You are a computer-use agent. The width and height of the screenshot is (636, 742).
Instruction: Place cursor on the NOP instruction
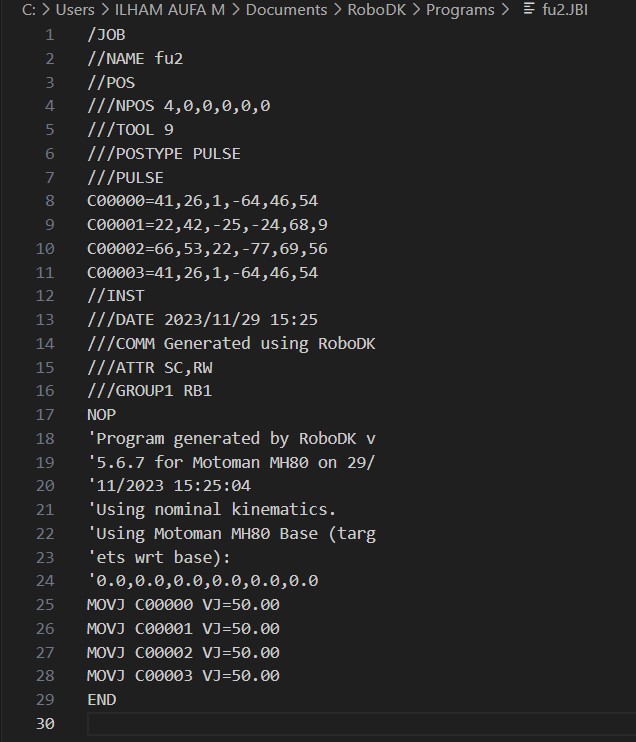click(102, 414)
